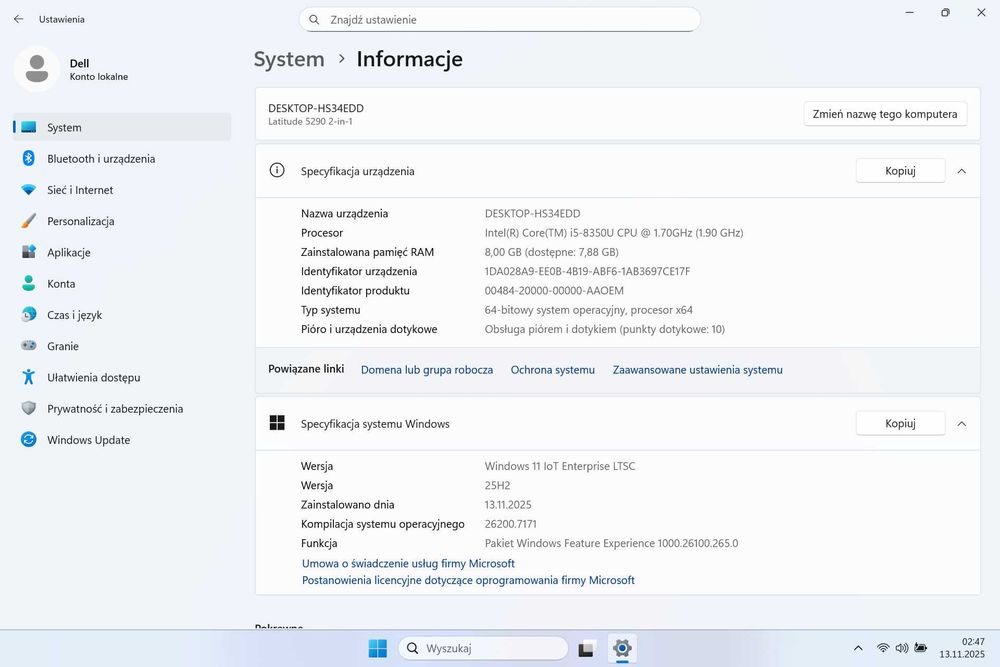Click the taskbar Wyszukaj search box

(483, 649)
